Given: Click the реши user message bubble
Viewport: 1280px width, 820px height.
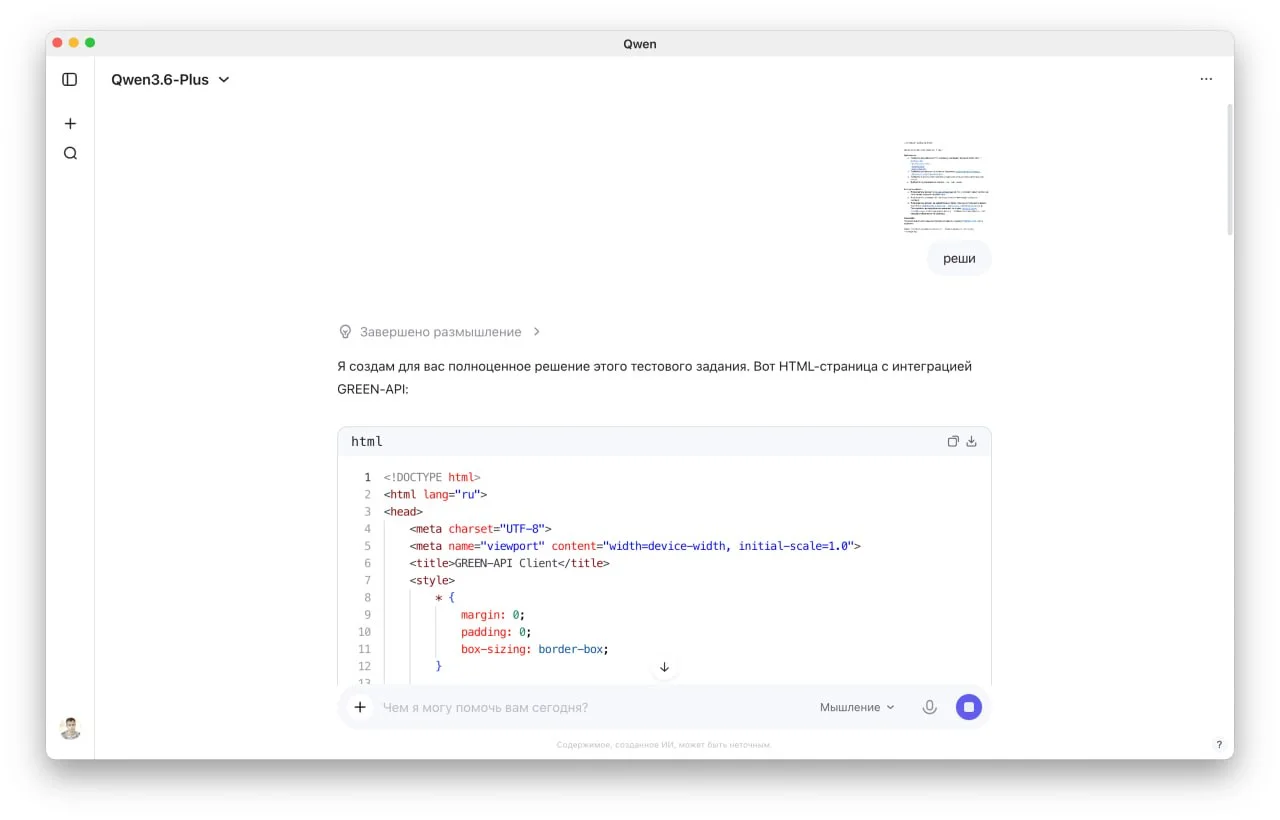Looking at the screenshot, I should point(959,258).
